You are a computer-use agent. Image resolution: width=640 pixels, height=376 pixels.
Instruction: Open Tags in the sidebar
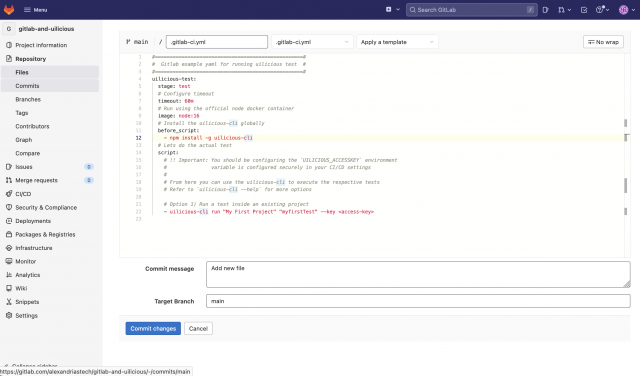[x=22, y=113]
